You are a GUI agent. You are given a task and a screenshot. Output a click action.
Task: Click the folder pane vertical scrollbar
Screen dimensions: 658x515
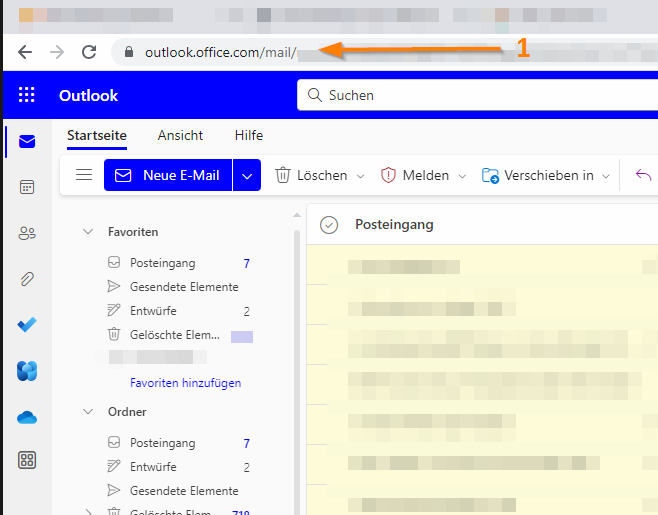(297, 371)
